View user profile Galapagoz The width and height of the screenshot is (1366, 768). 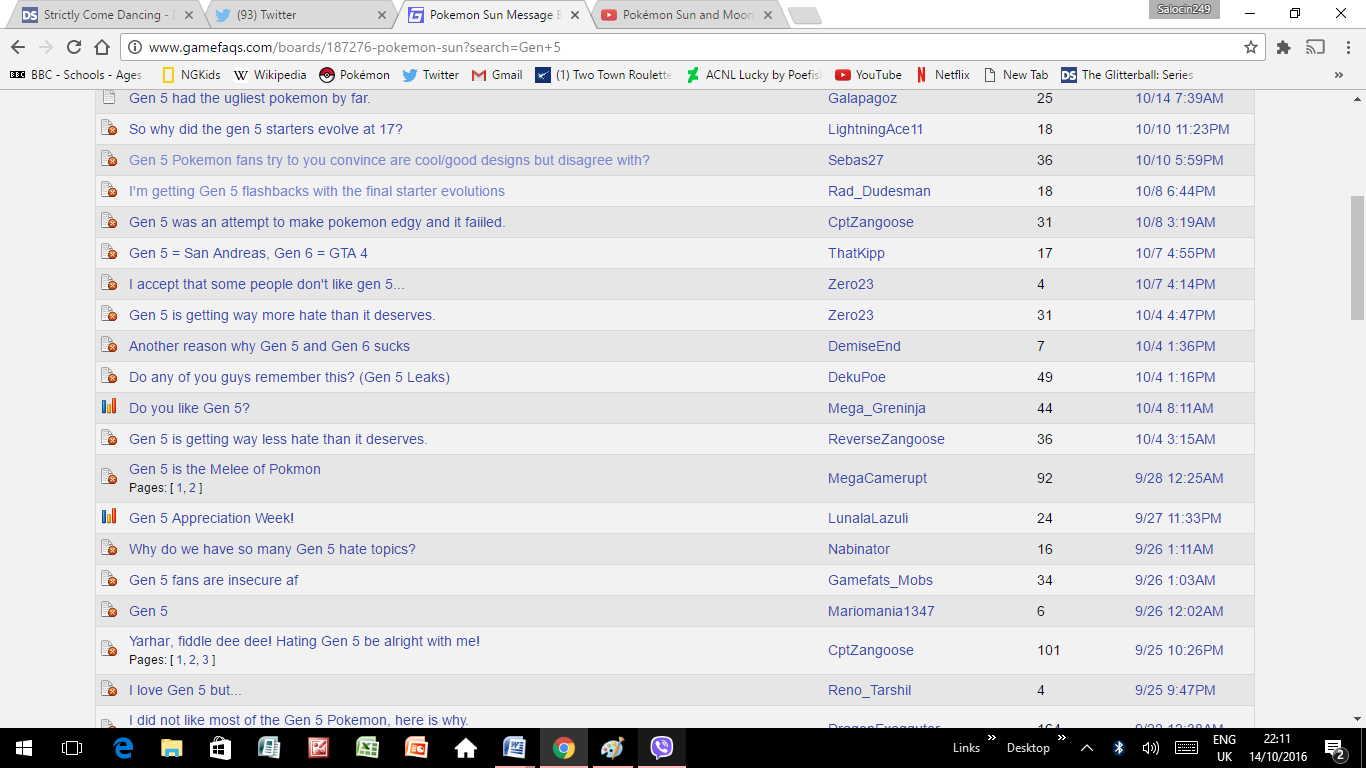(x=863, y=98)
